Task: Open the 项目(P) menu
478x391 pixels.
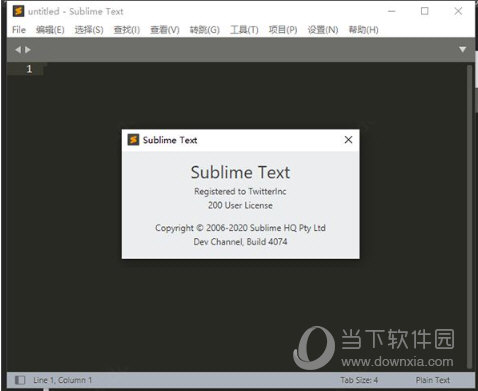Action: click(283, 30)
